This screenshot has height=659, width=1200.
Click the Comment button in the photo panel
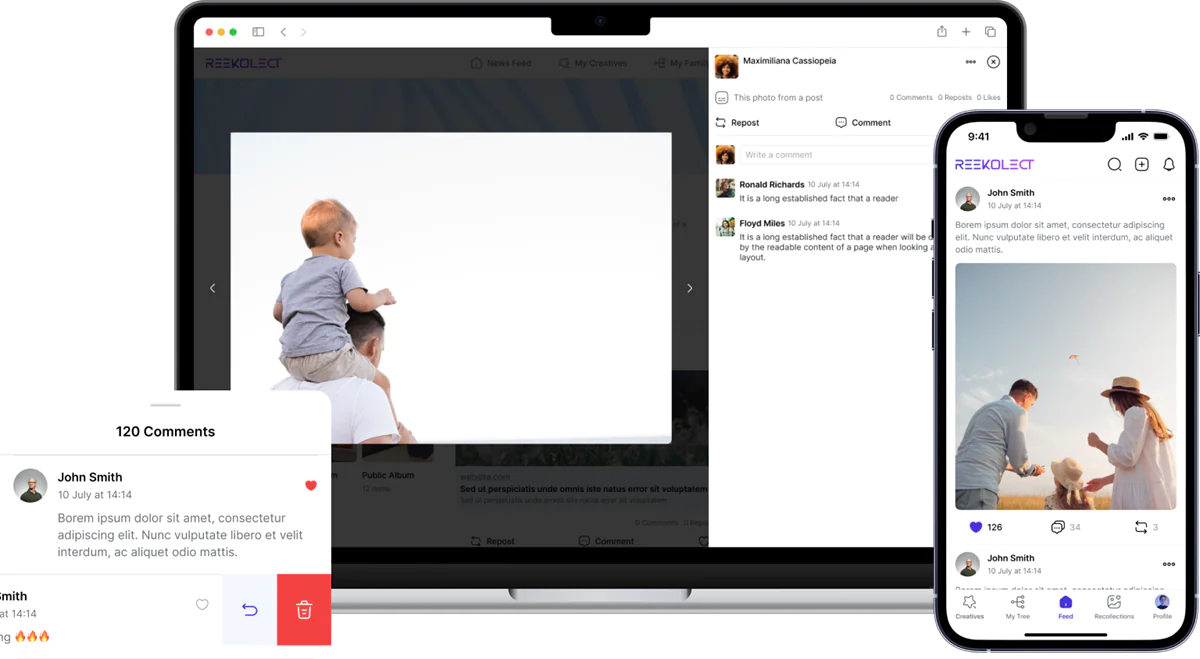click(x=862, y=123)
